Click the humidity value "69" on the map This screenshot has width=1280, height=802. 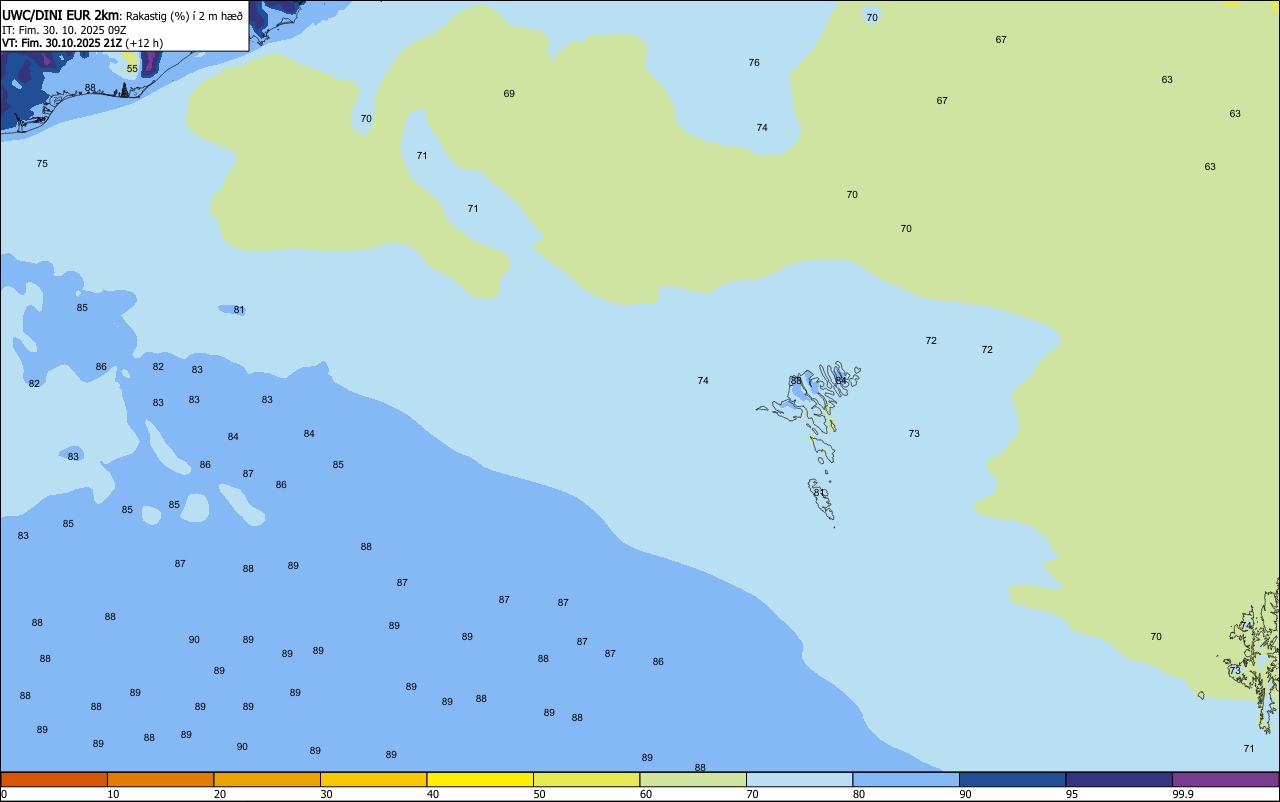pos(509,94)
